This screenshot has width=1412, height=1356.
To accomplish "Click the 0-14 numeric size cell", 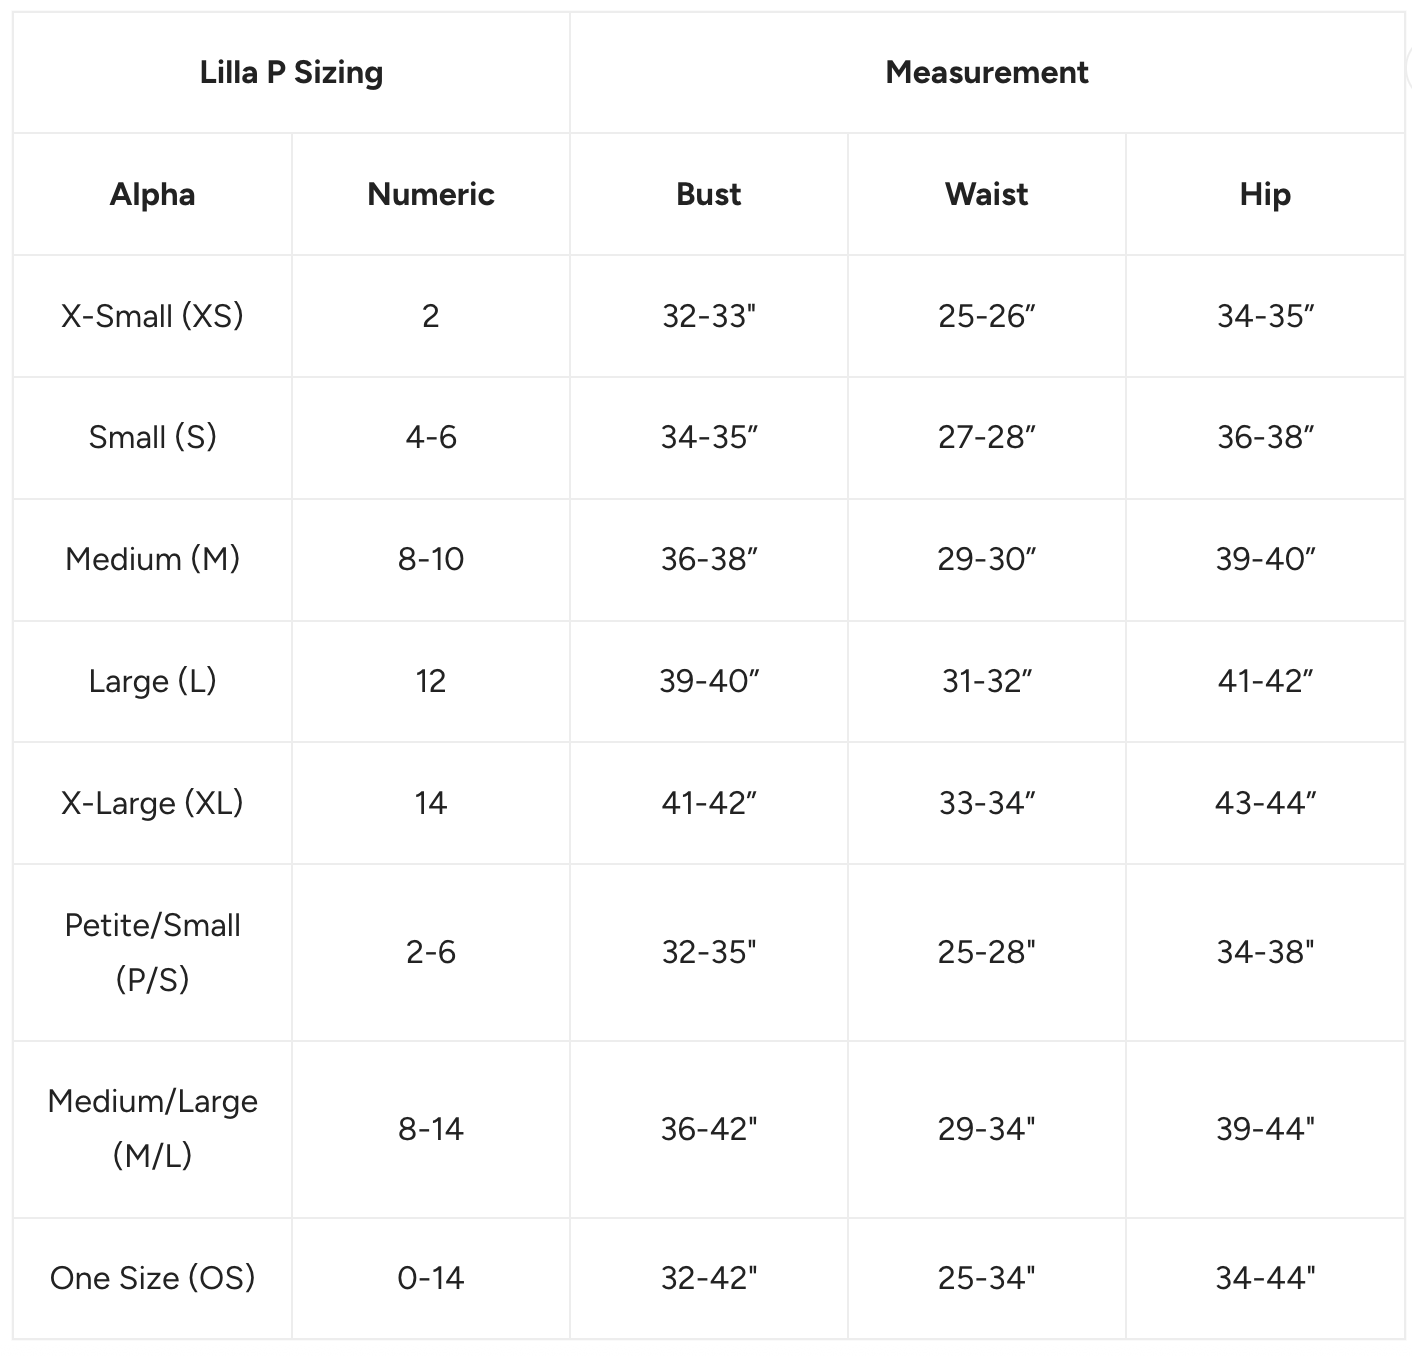I will tap(430, 1278).
